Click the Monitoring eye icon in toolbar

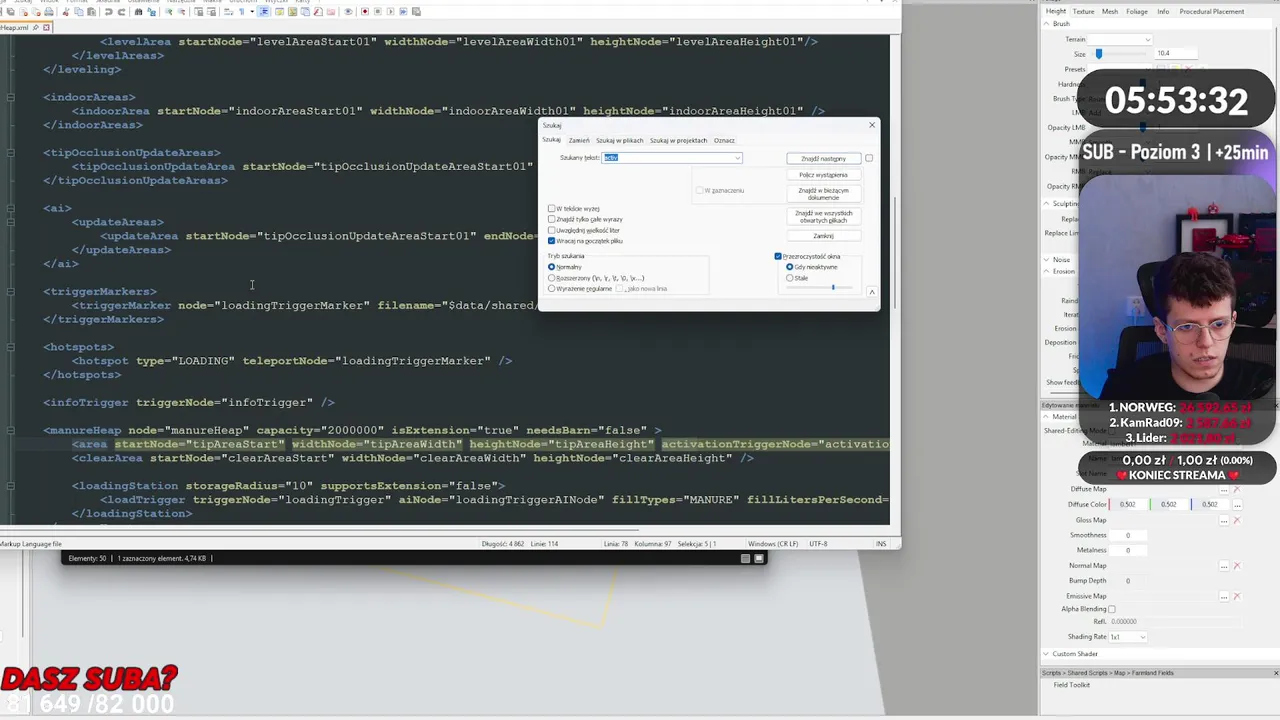pyautogui.click(x=348, y=12)
